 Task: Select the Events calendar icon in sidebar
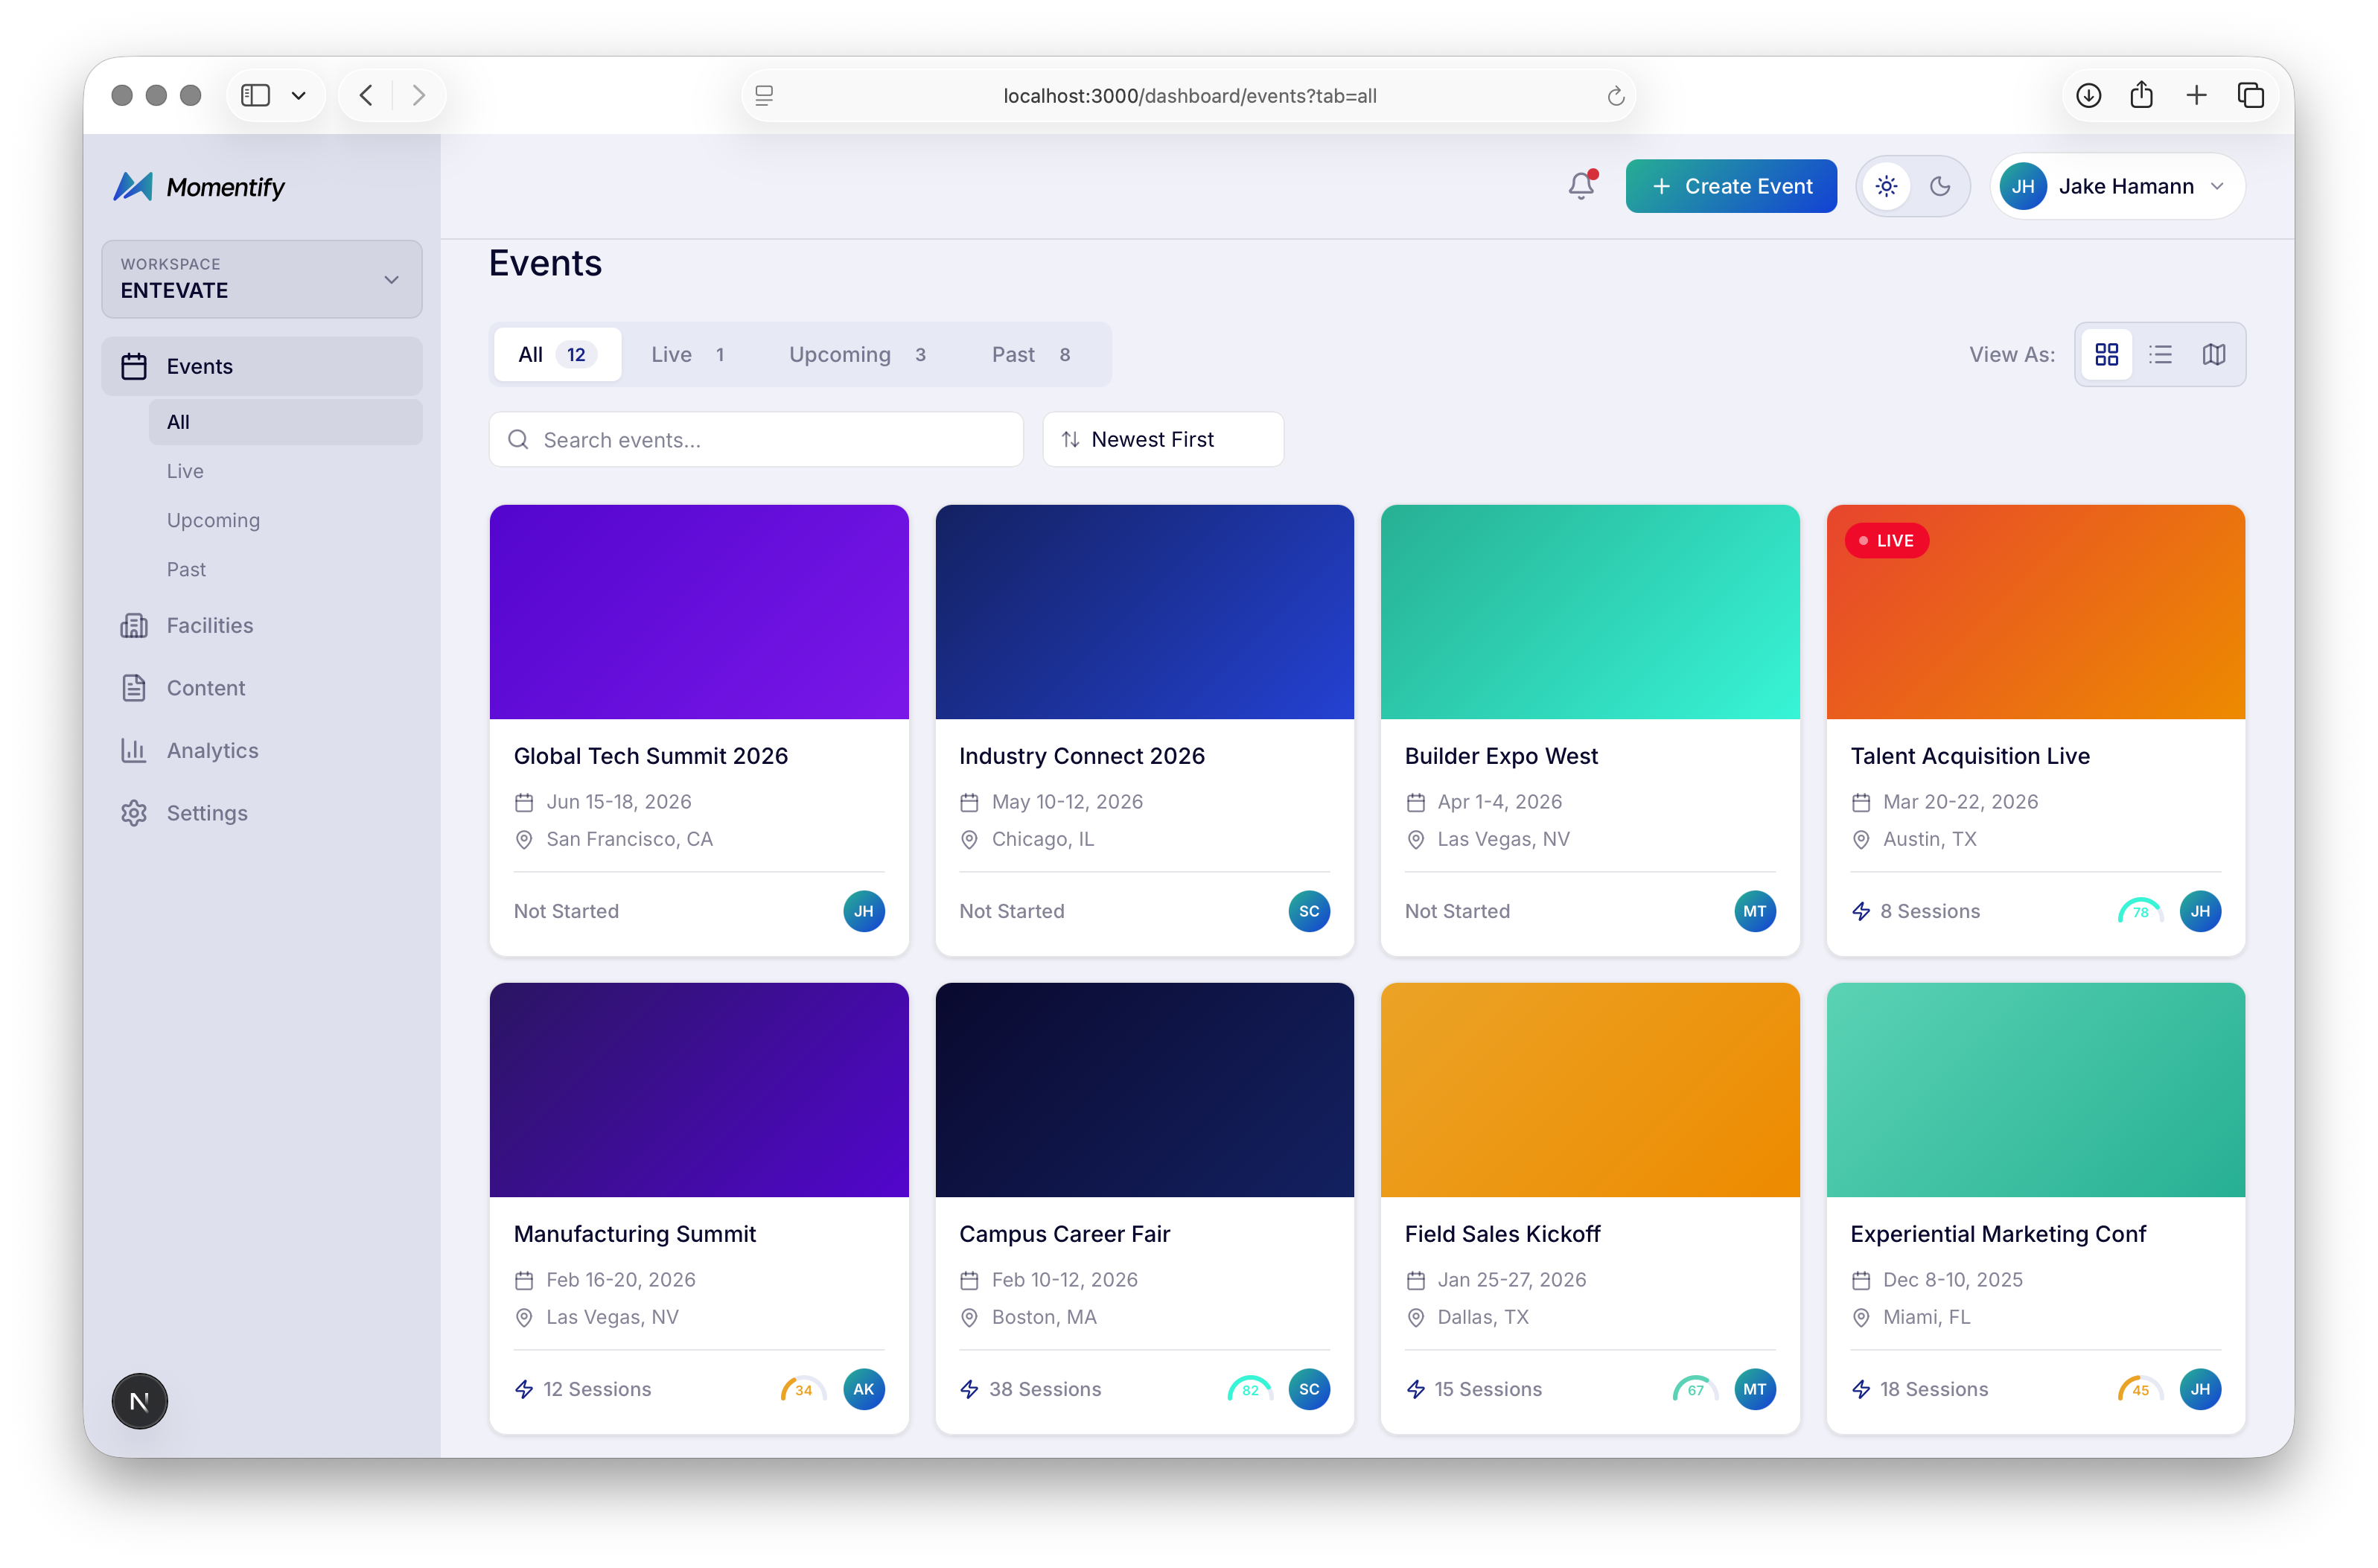(x=134, y=366)
